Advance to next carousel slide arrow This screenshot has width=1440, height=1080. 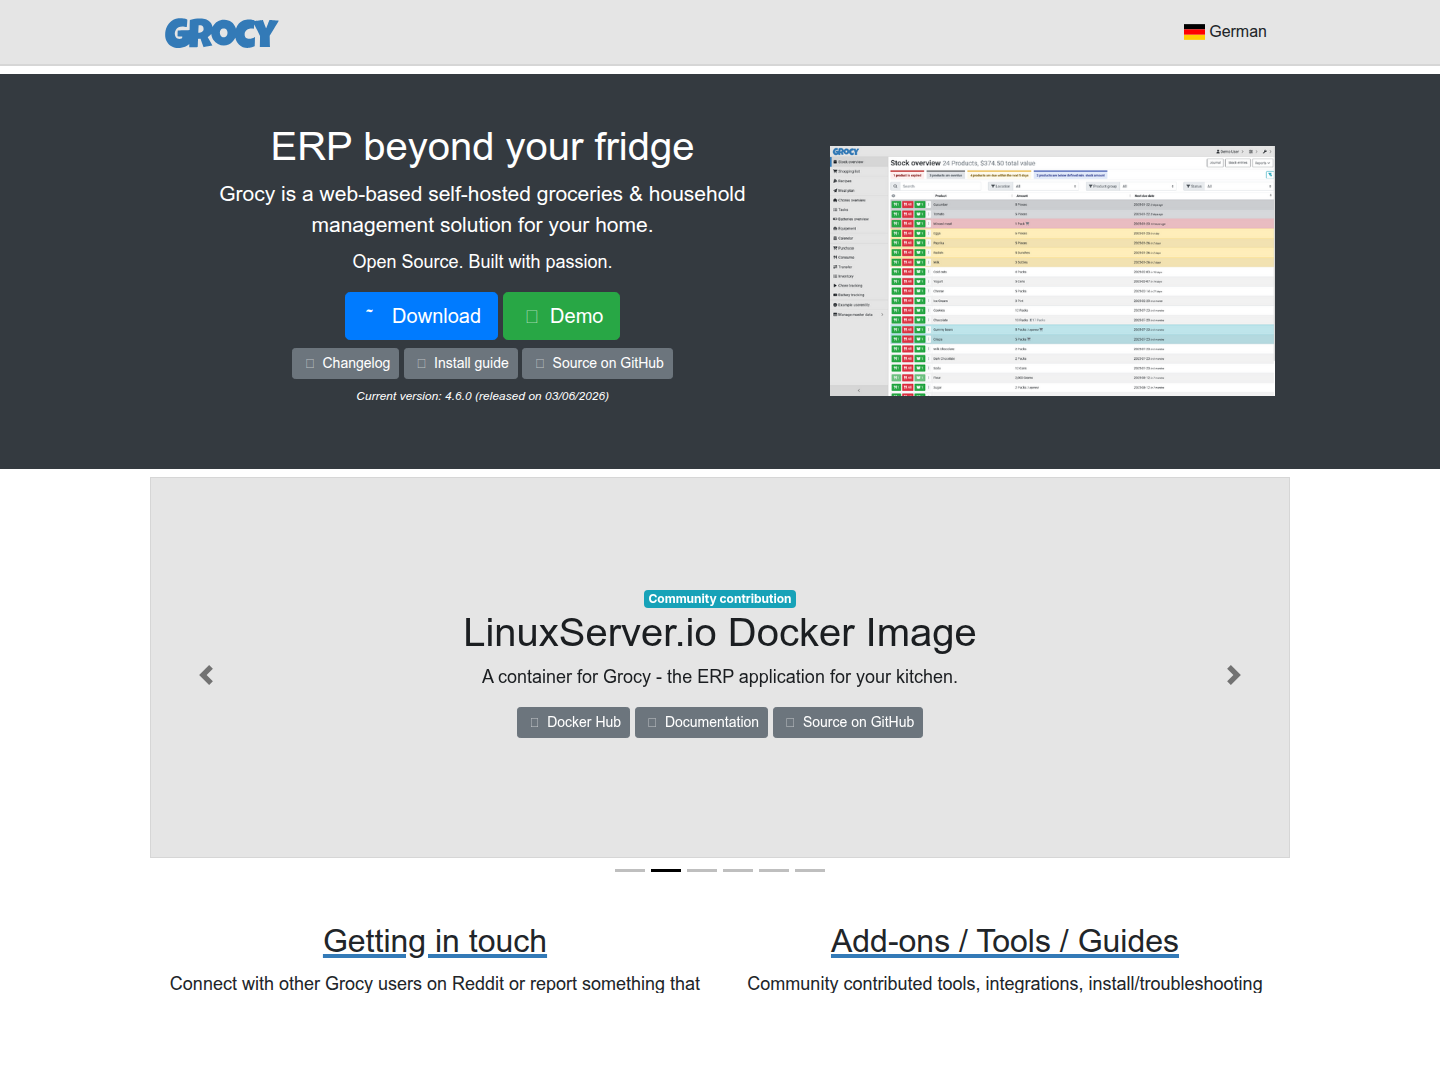coord(1233,675)
